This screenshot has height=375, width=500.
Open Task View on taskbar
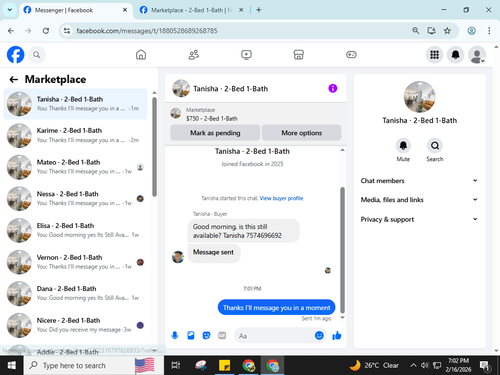tap(175, 365)
